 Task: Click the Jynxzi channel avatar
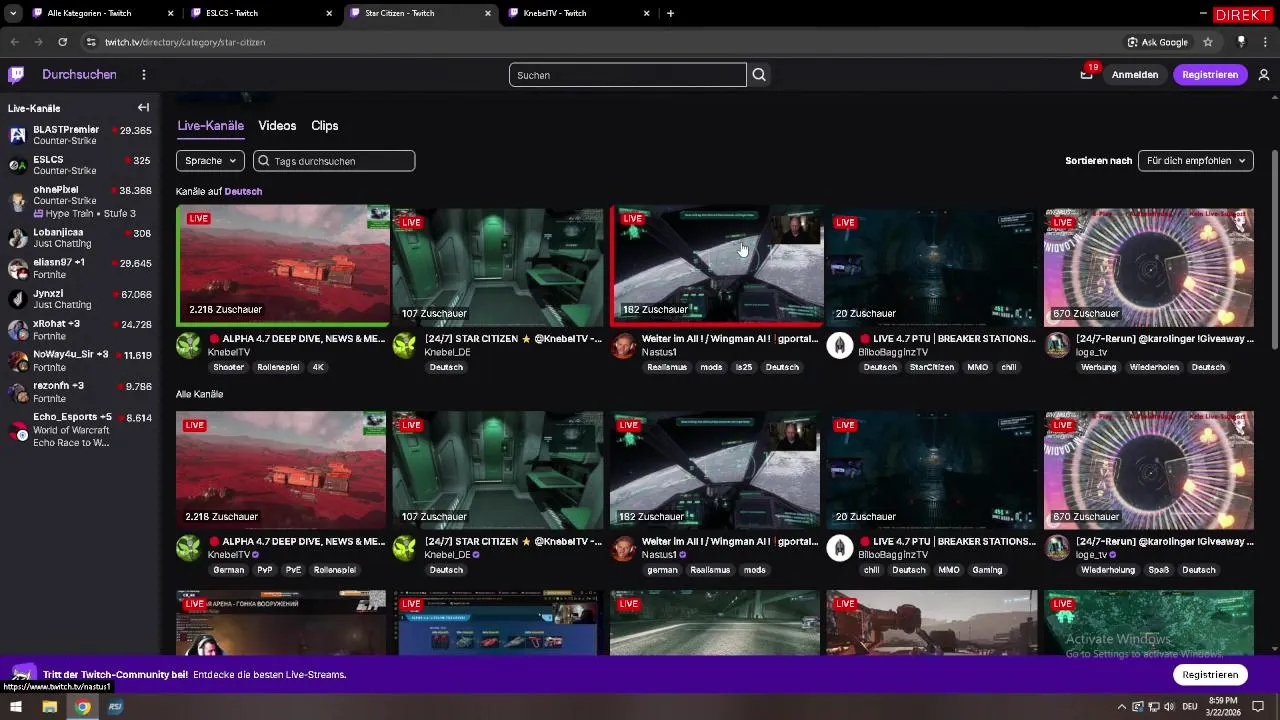[17, 299]
